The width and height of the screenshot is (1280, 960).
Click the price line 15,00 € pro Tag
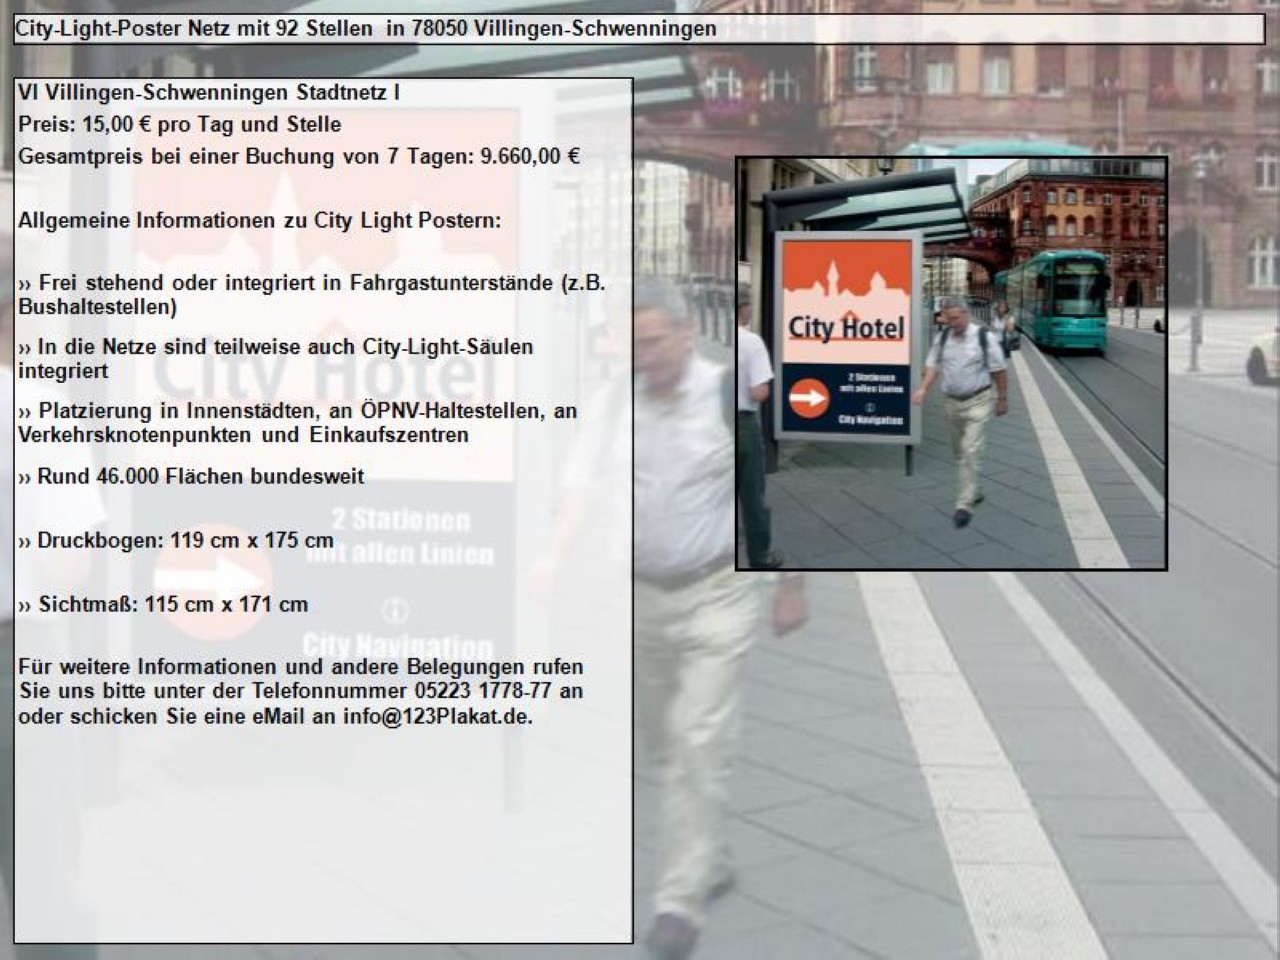pyautogui.click(x=180, y=125)
